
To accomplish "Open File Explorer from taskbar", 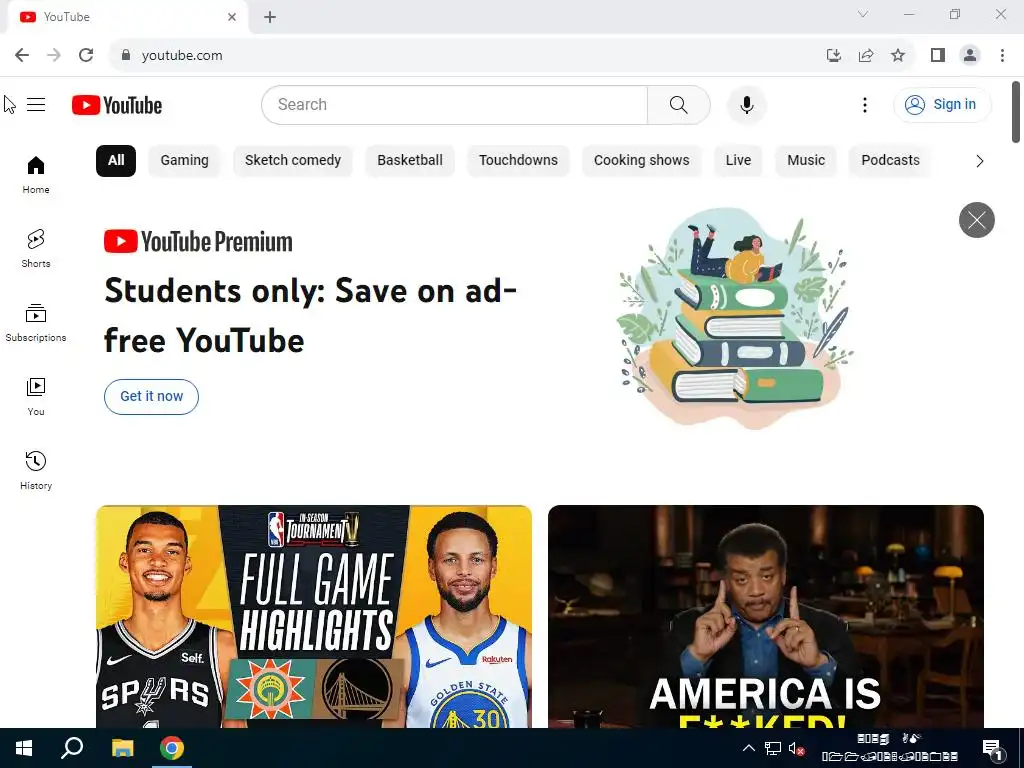I will [122, 748].
